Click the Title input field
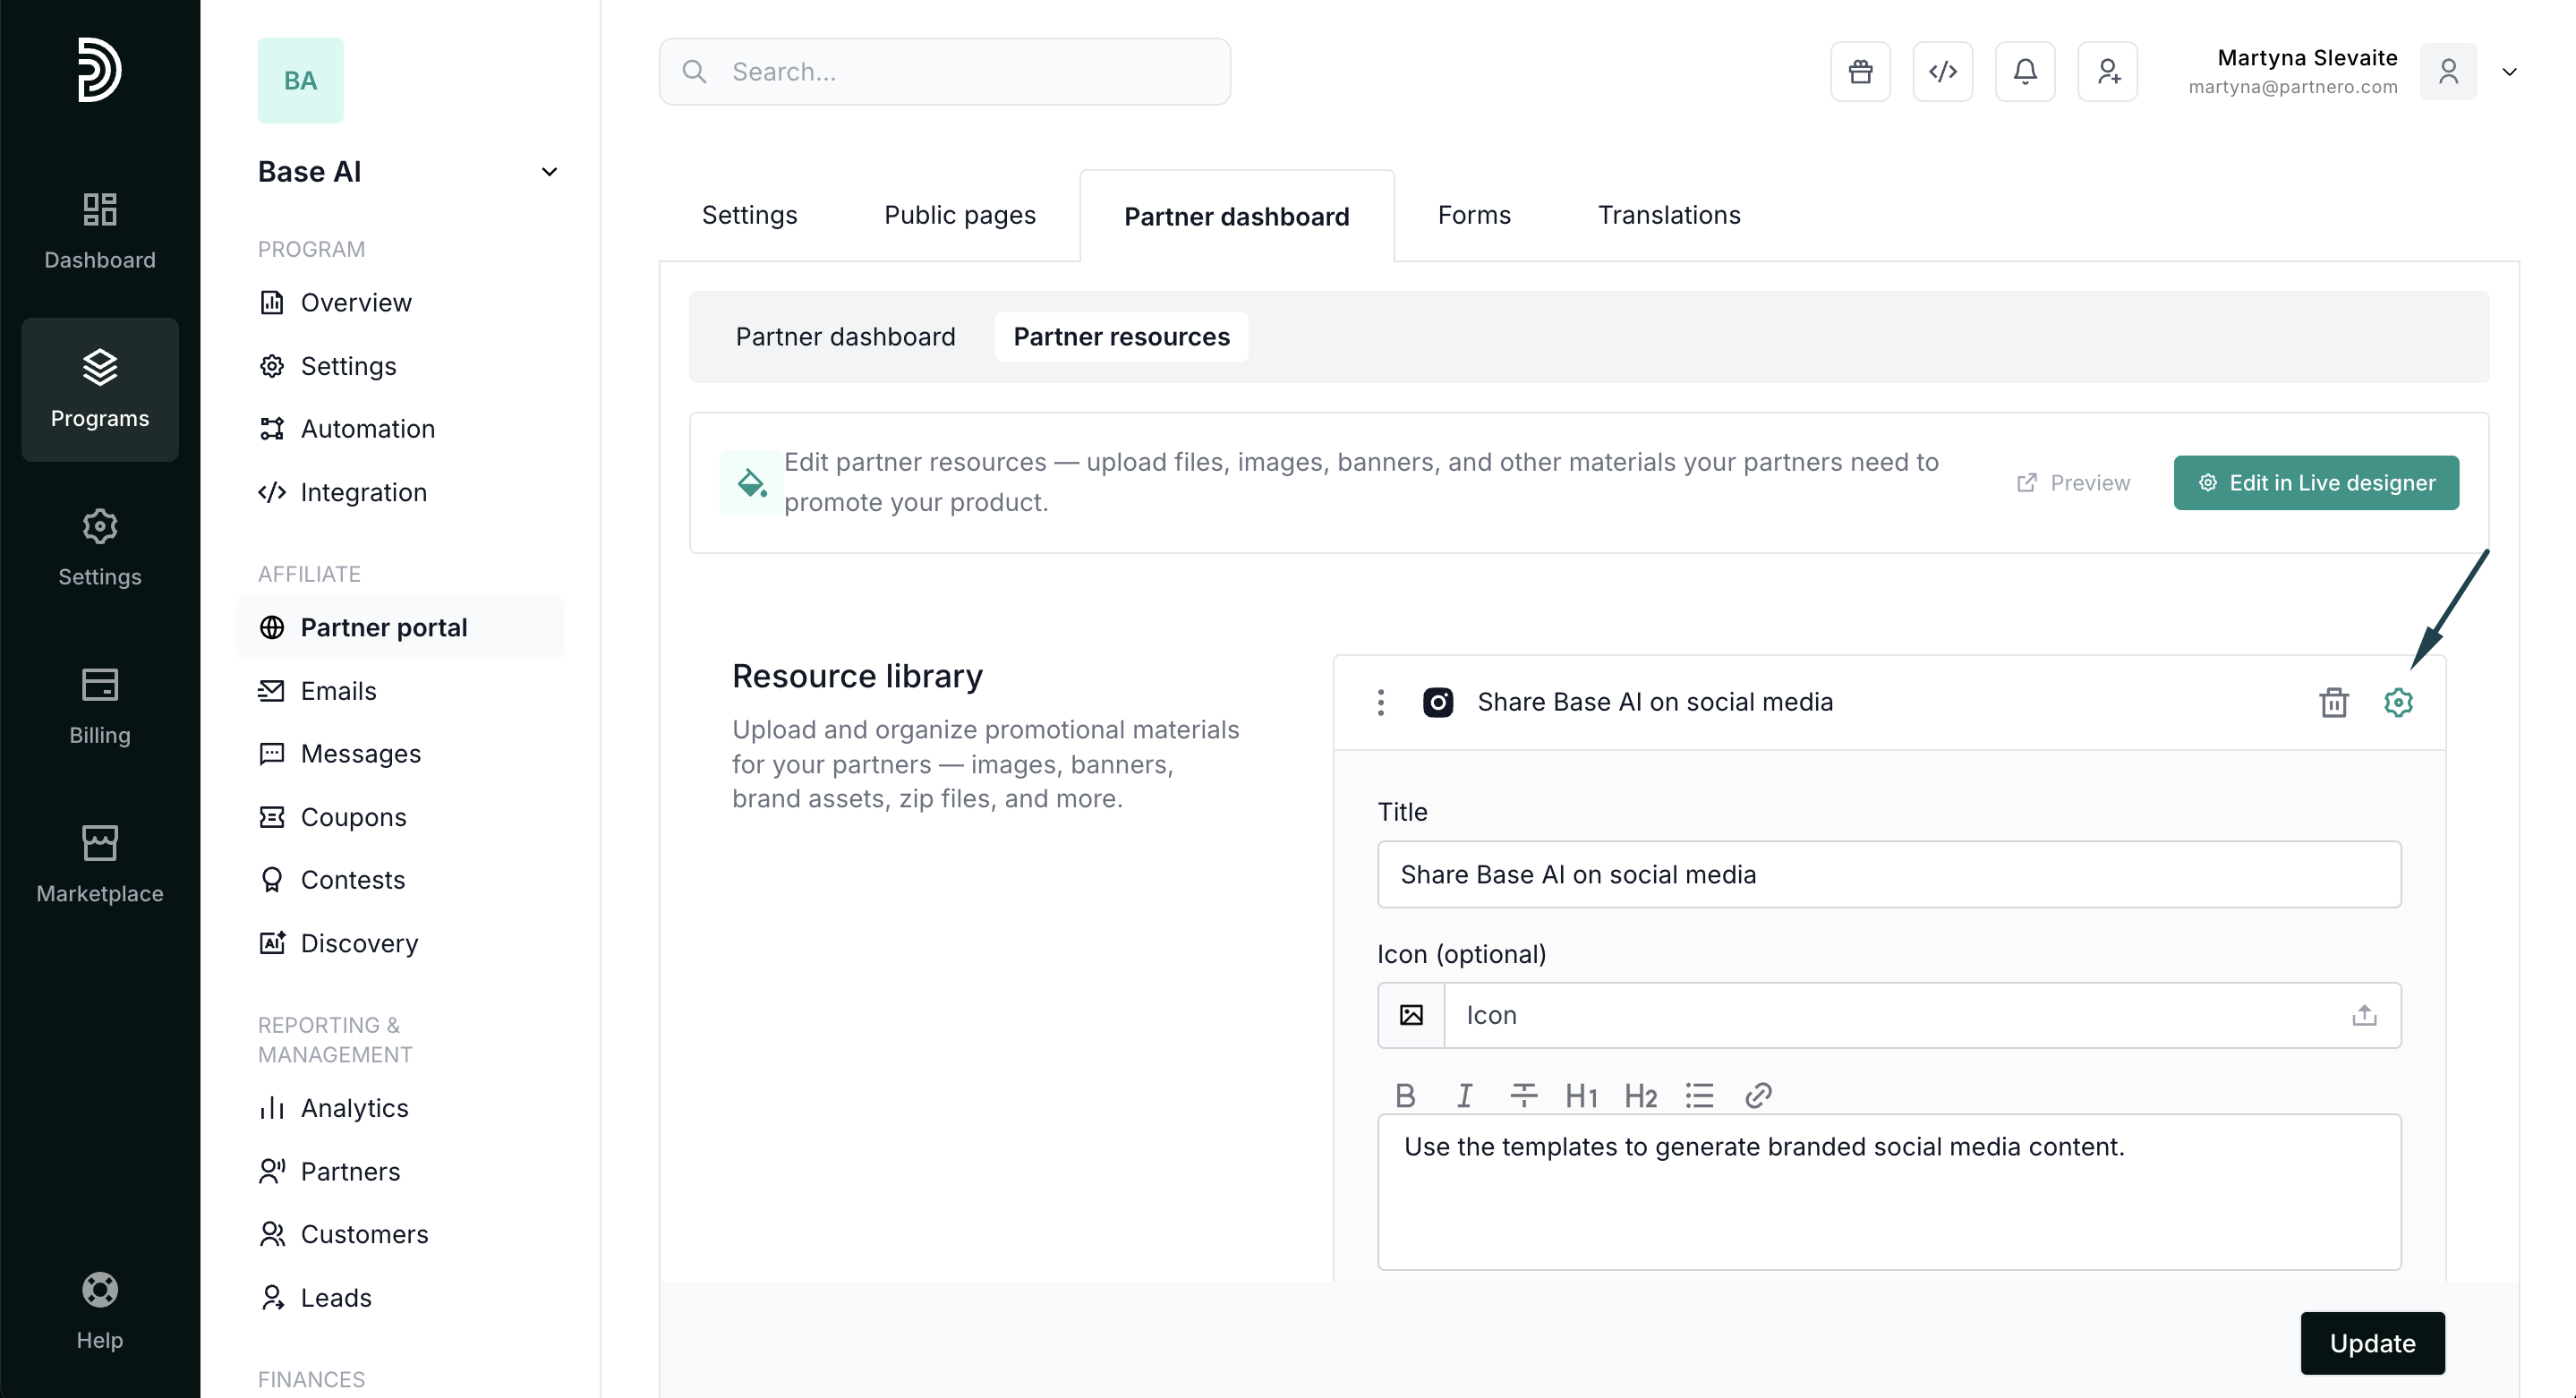 point(1888,874)
